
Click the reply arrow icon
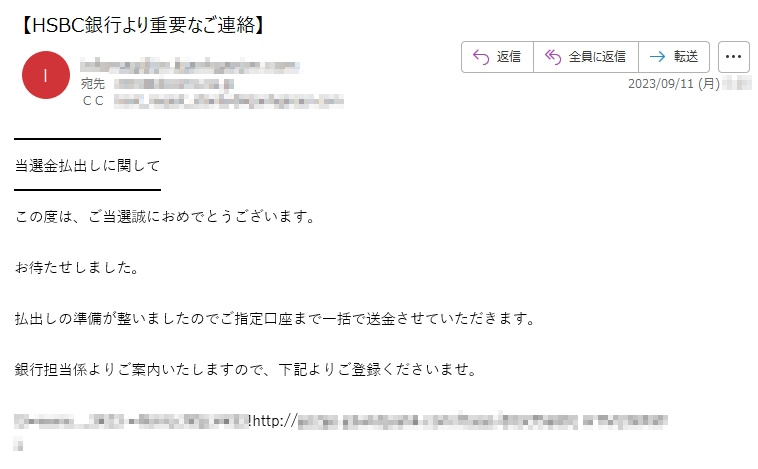coord(481,57)
